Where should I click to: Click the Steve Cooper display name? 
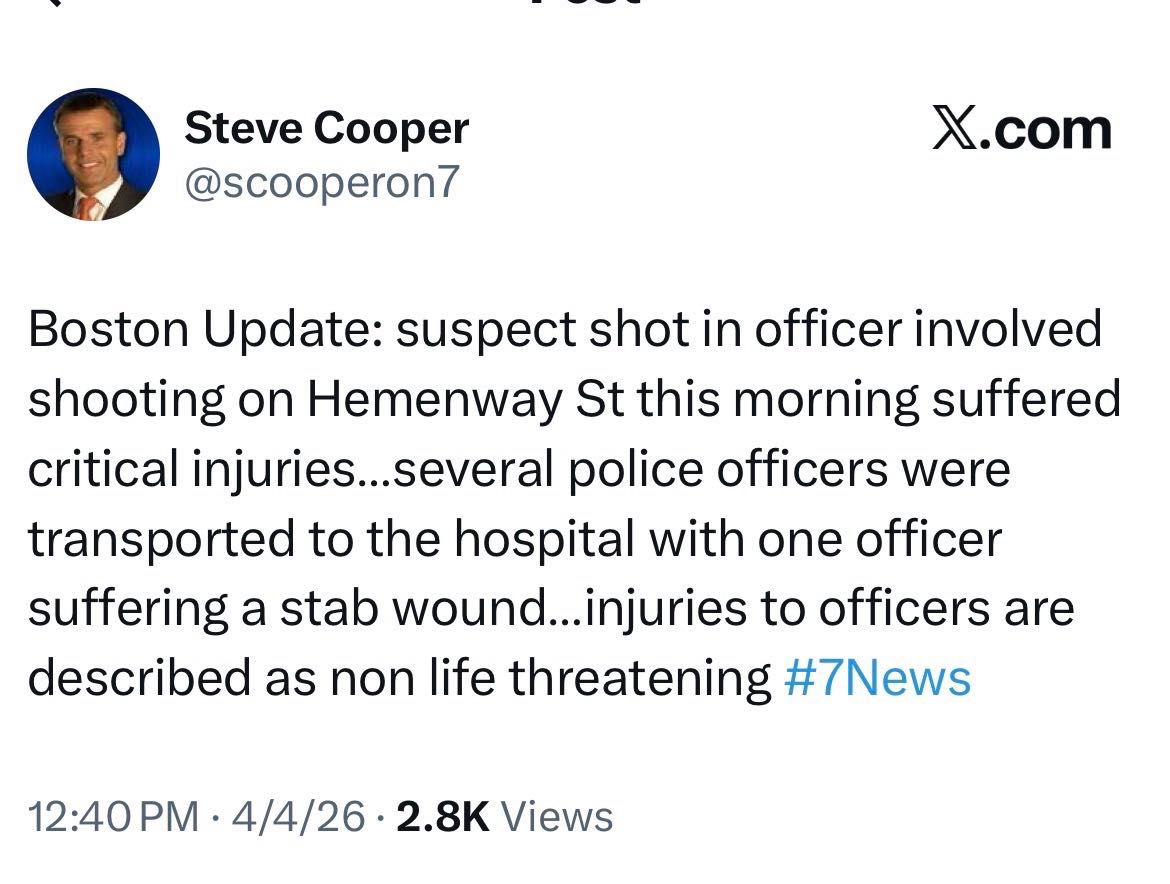click(x=326, y=128)
